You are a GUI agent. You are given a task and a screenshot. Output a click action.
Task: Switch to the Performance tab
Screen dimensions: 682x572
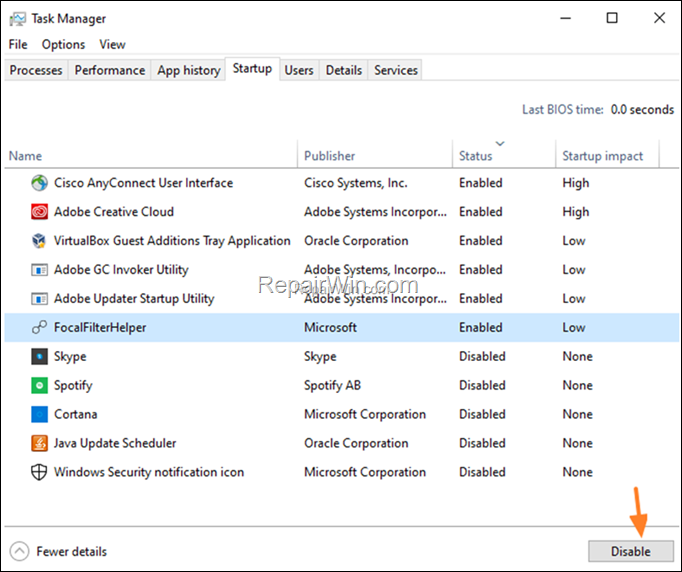point(110,70)
